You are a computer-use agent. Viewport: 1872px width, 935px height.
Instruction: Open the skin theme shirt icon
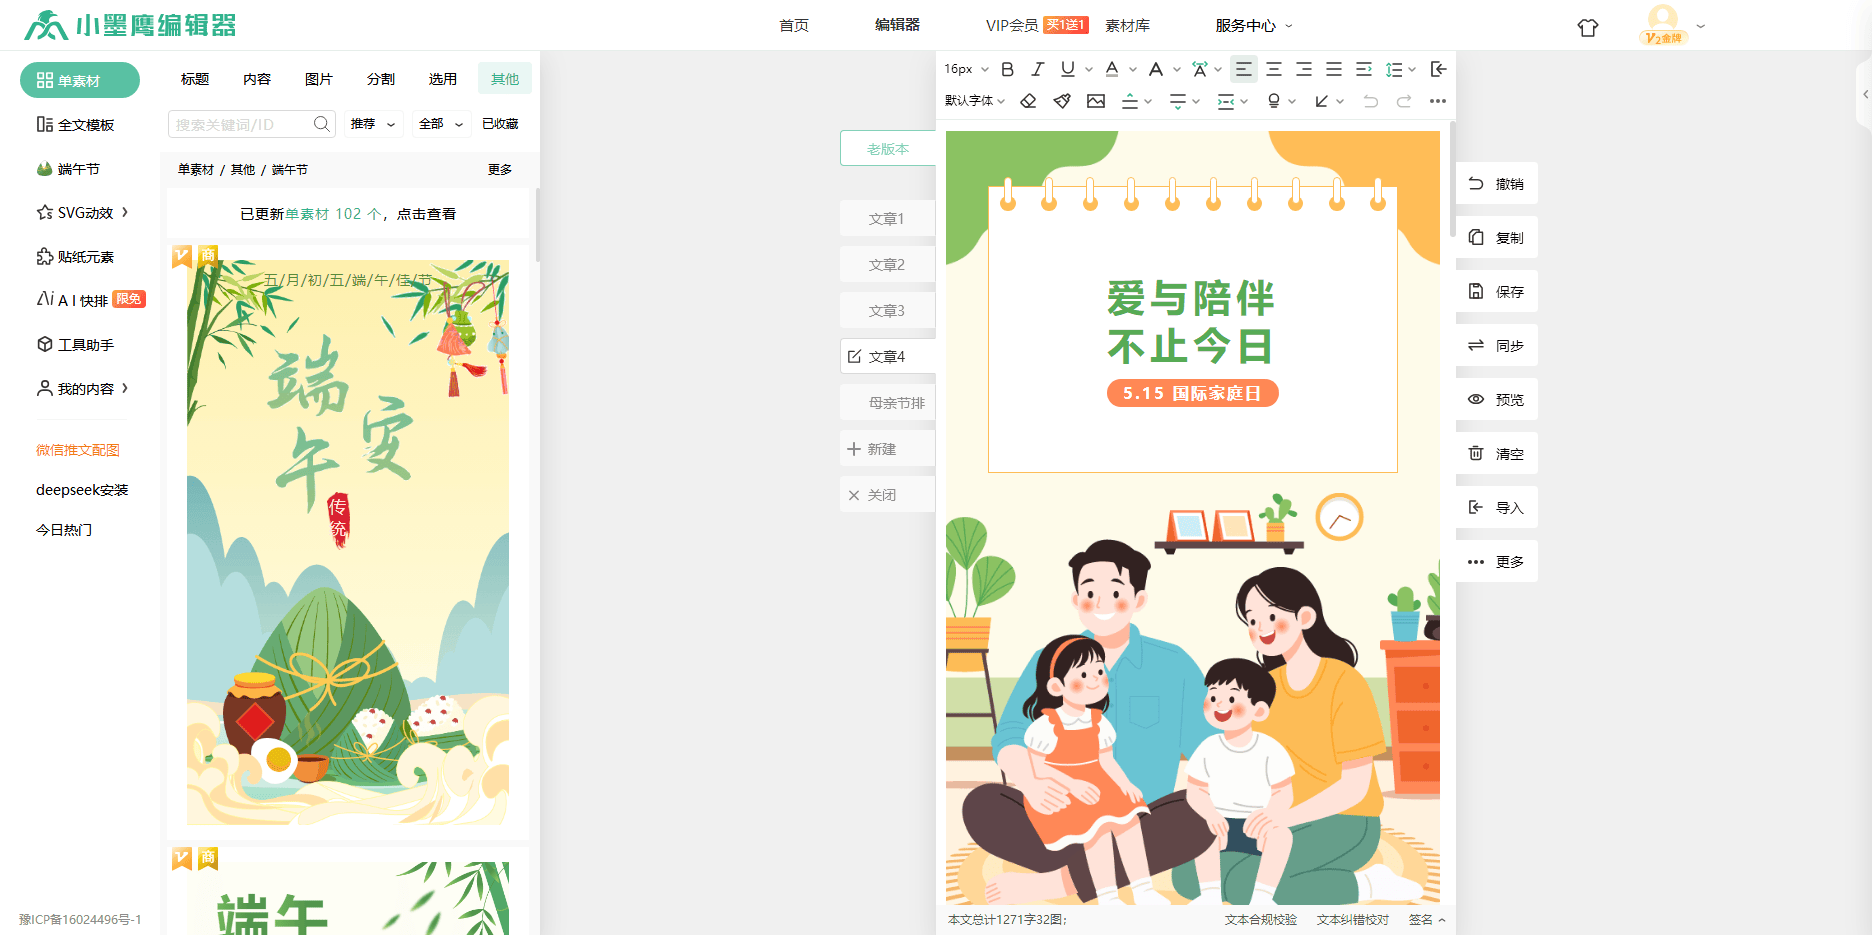1587,27
